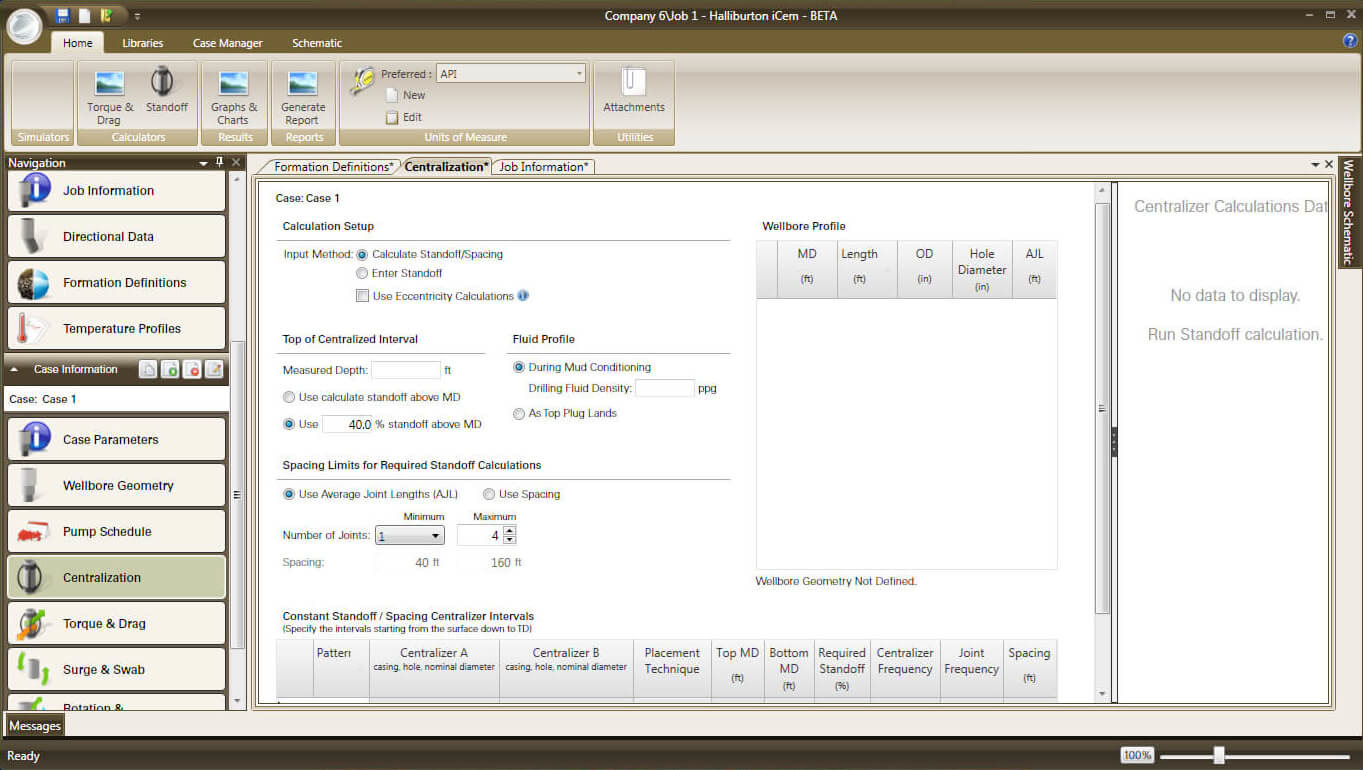Open the minimum Number of Joints dropdown
This screenshot has height=770, width=1363.
410,536
